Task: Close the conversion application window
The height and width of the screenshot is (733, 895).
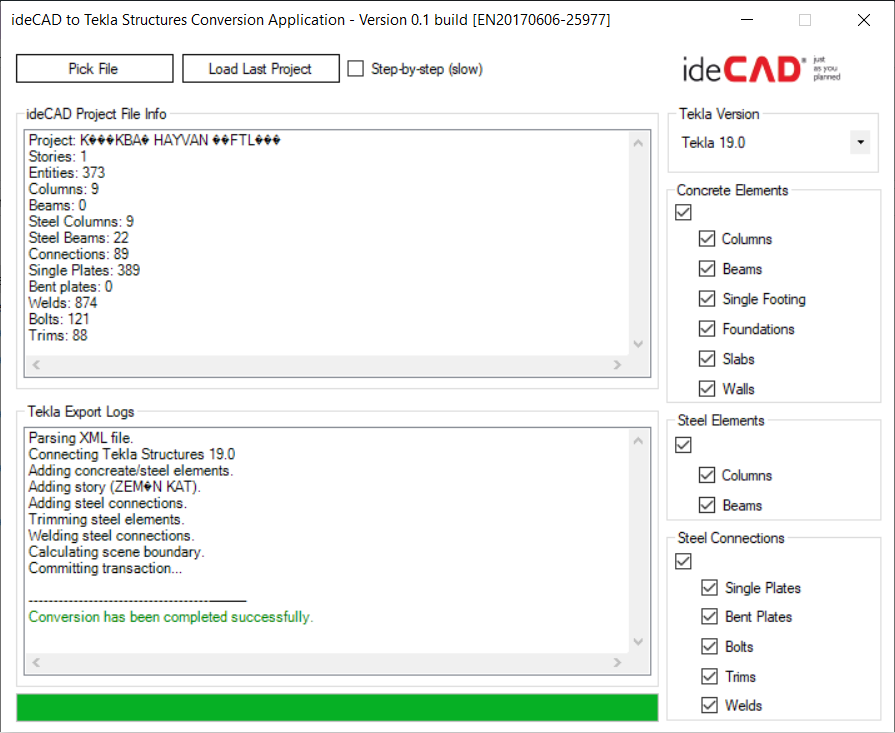Action: pos(864,20)
